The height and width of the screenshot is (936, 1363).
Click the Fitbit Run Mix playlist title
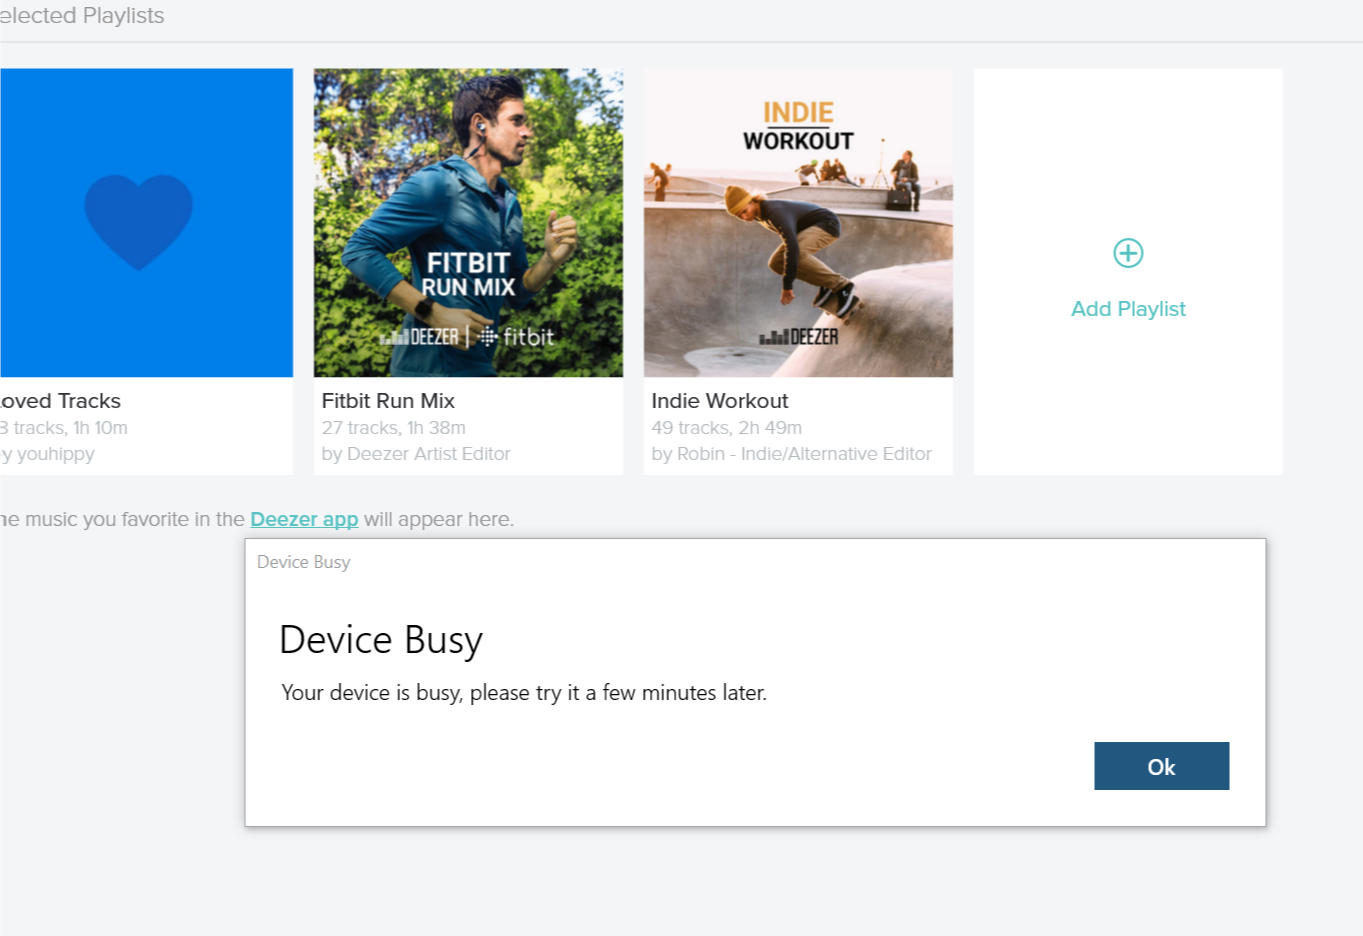coord(388,400)
